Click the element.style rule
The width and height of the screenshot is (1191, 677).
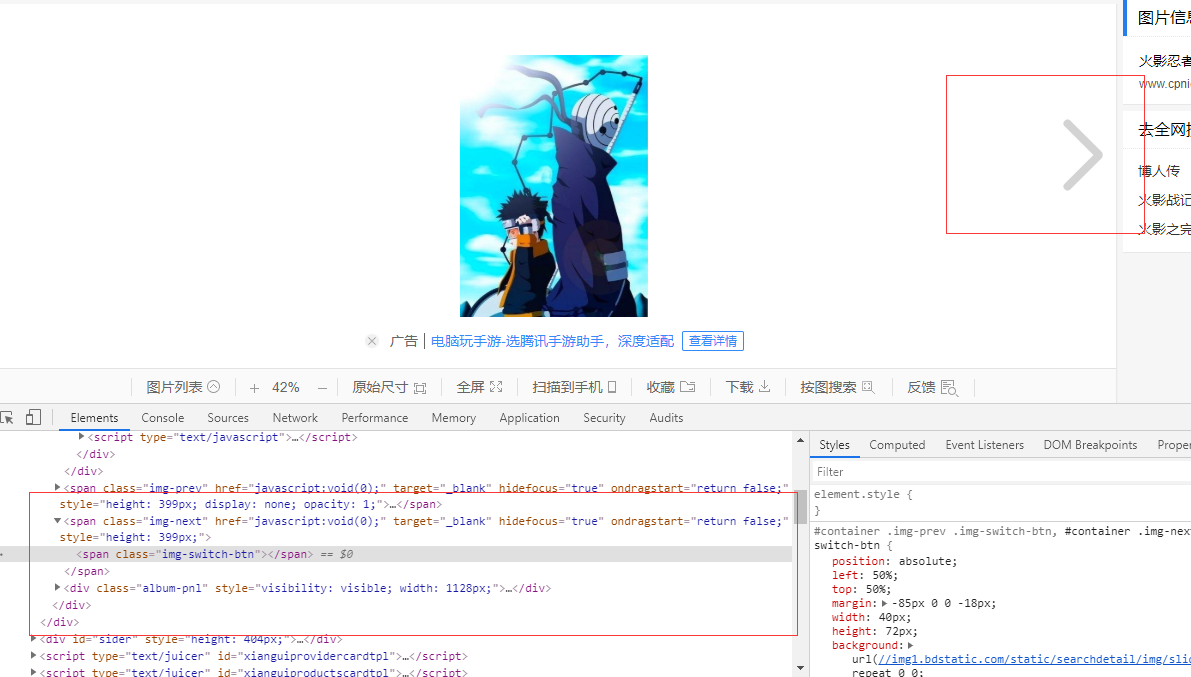point(863,495)
